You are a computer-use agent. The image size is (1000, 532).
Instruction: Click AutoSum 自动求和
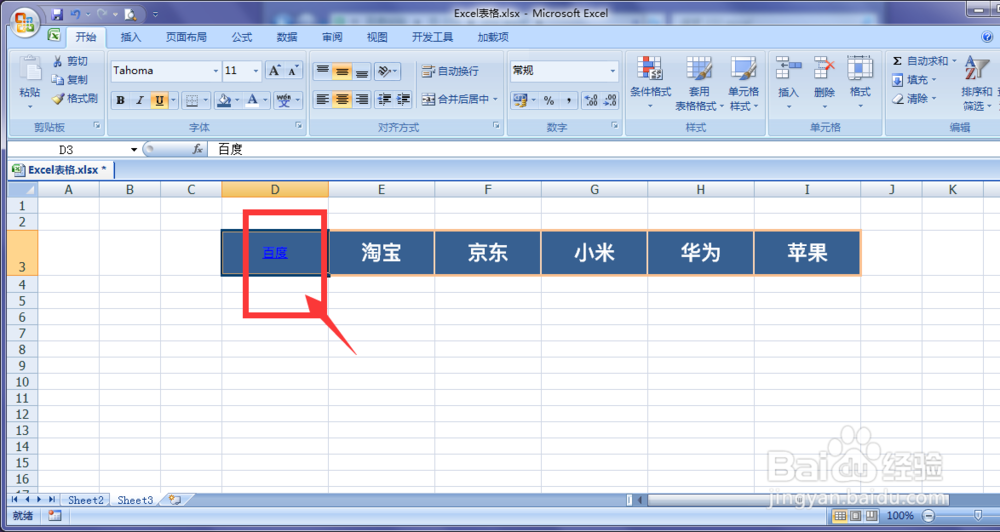[x=923, y=61]
